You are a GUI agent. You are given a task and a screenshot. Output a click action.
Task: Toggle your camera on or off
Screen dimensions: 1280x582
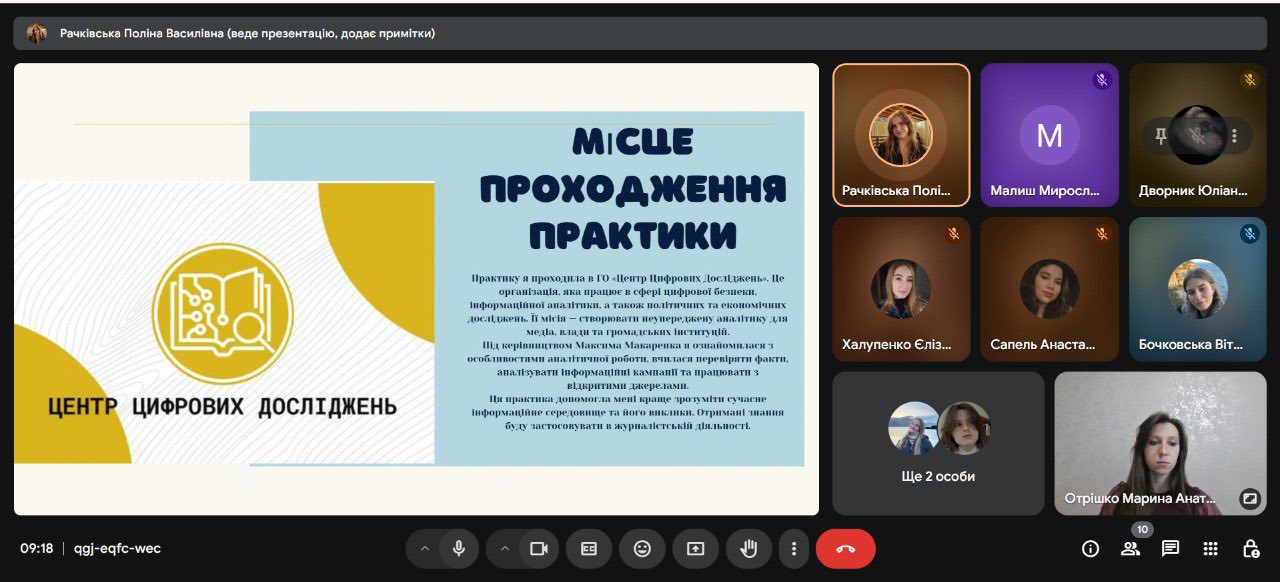[x=539, y=548]
